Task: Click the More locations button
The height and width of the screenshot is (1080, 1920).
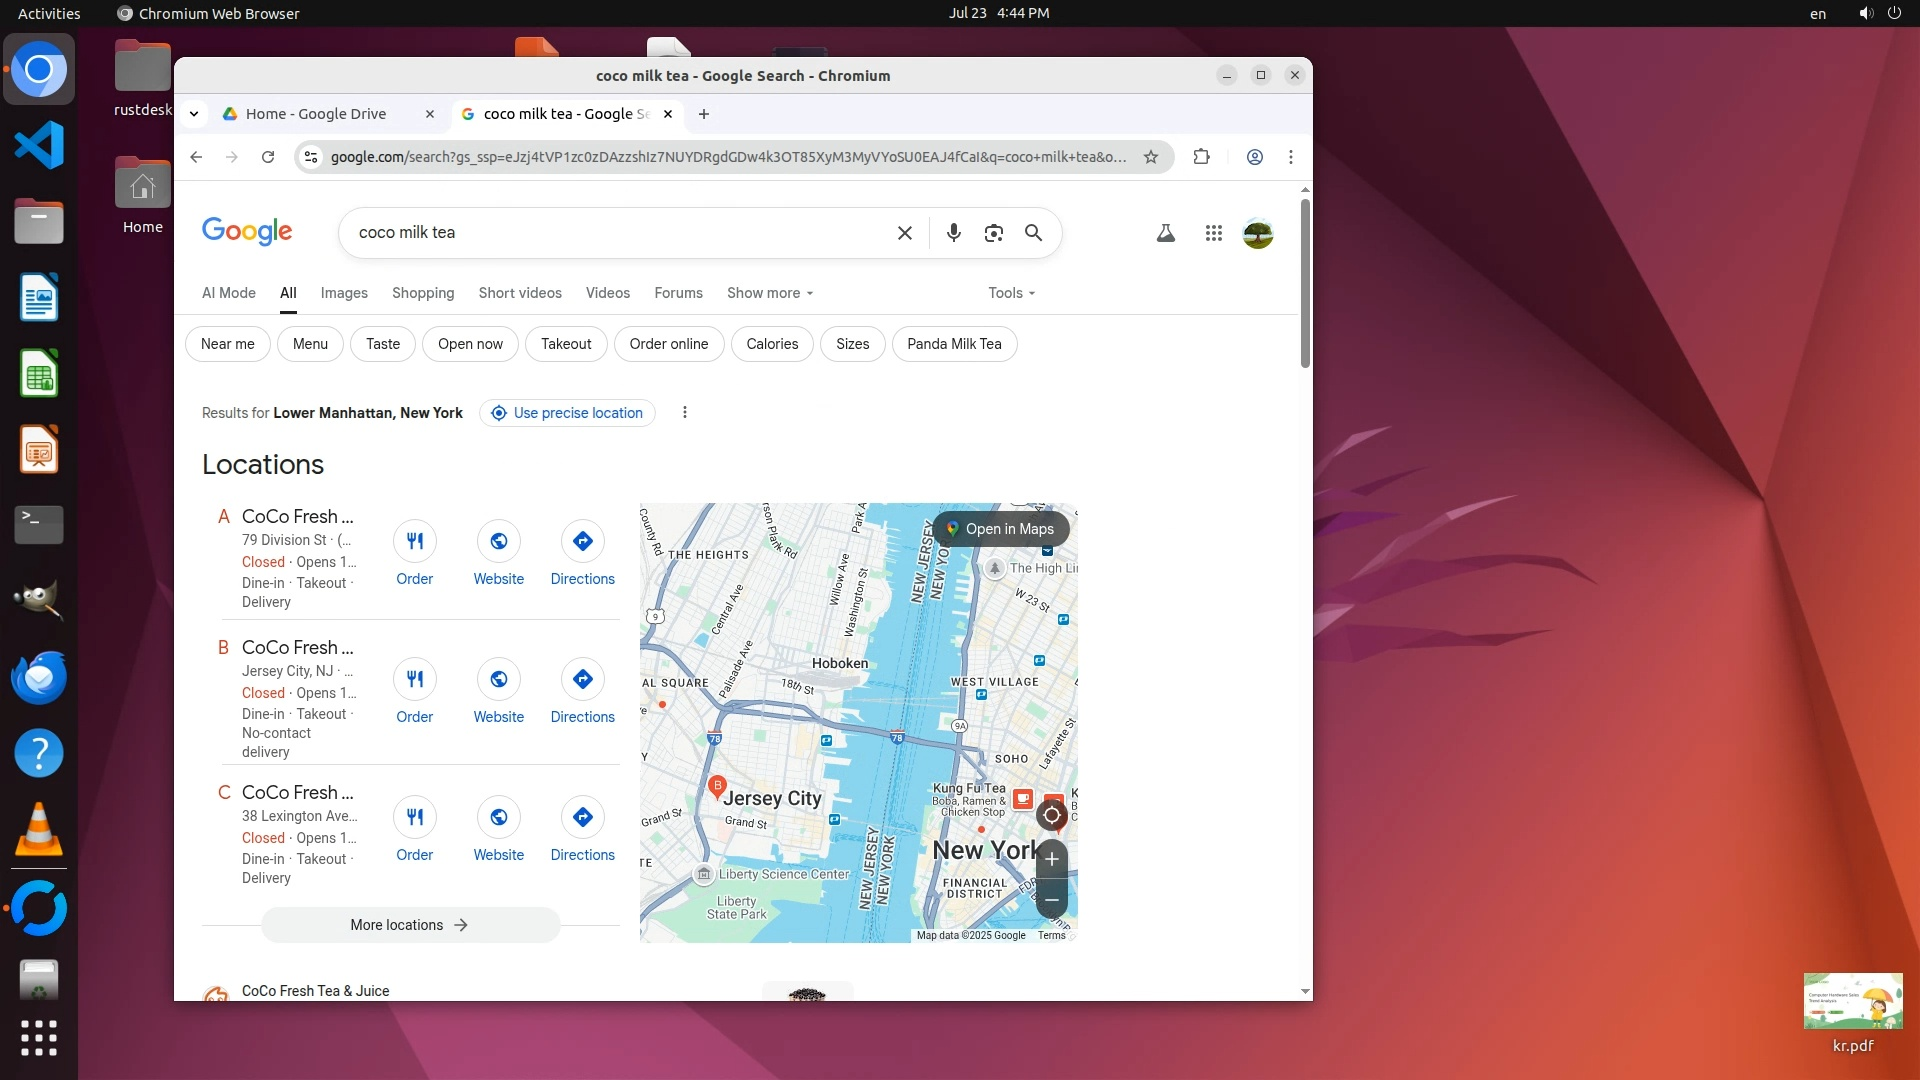Action: coord(410,925)
